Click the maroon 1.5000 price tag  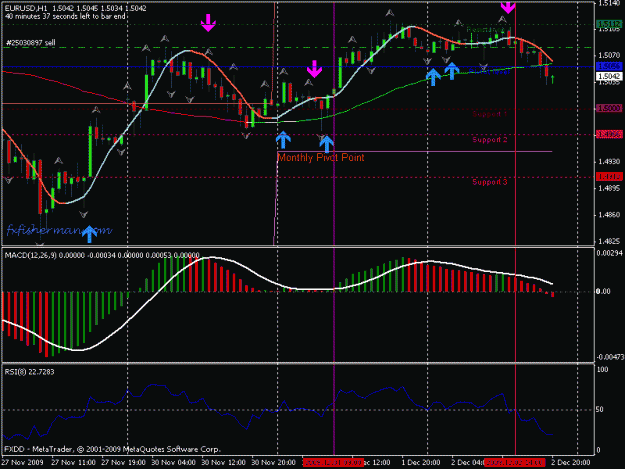tap(609, 108)
